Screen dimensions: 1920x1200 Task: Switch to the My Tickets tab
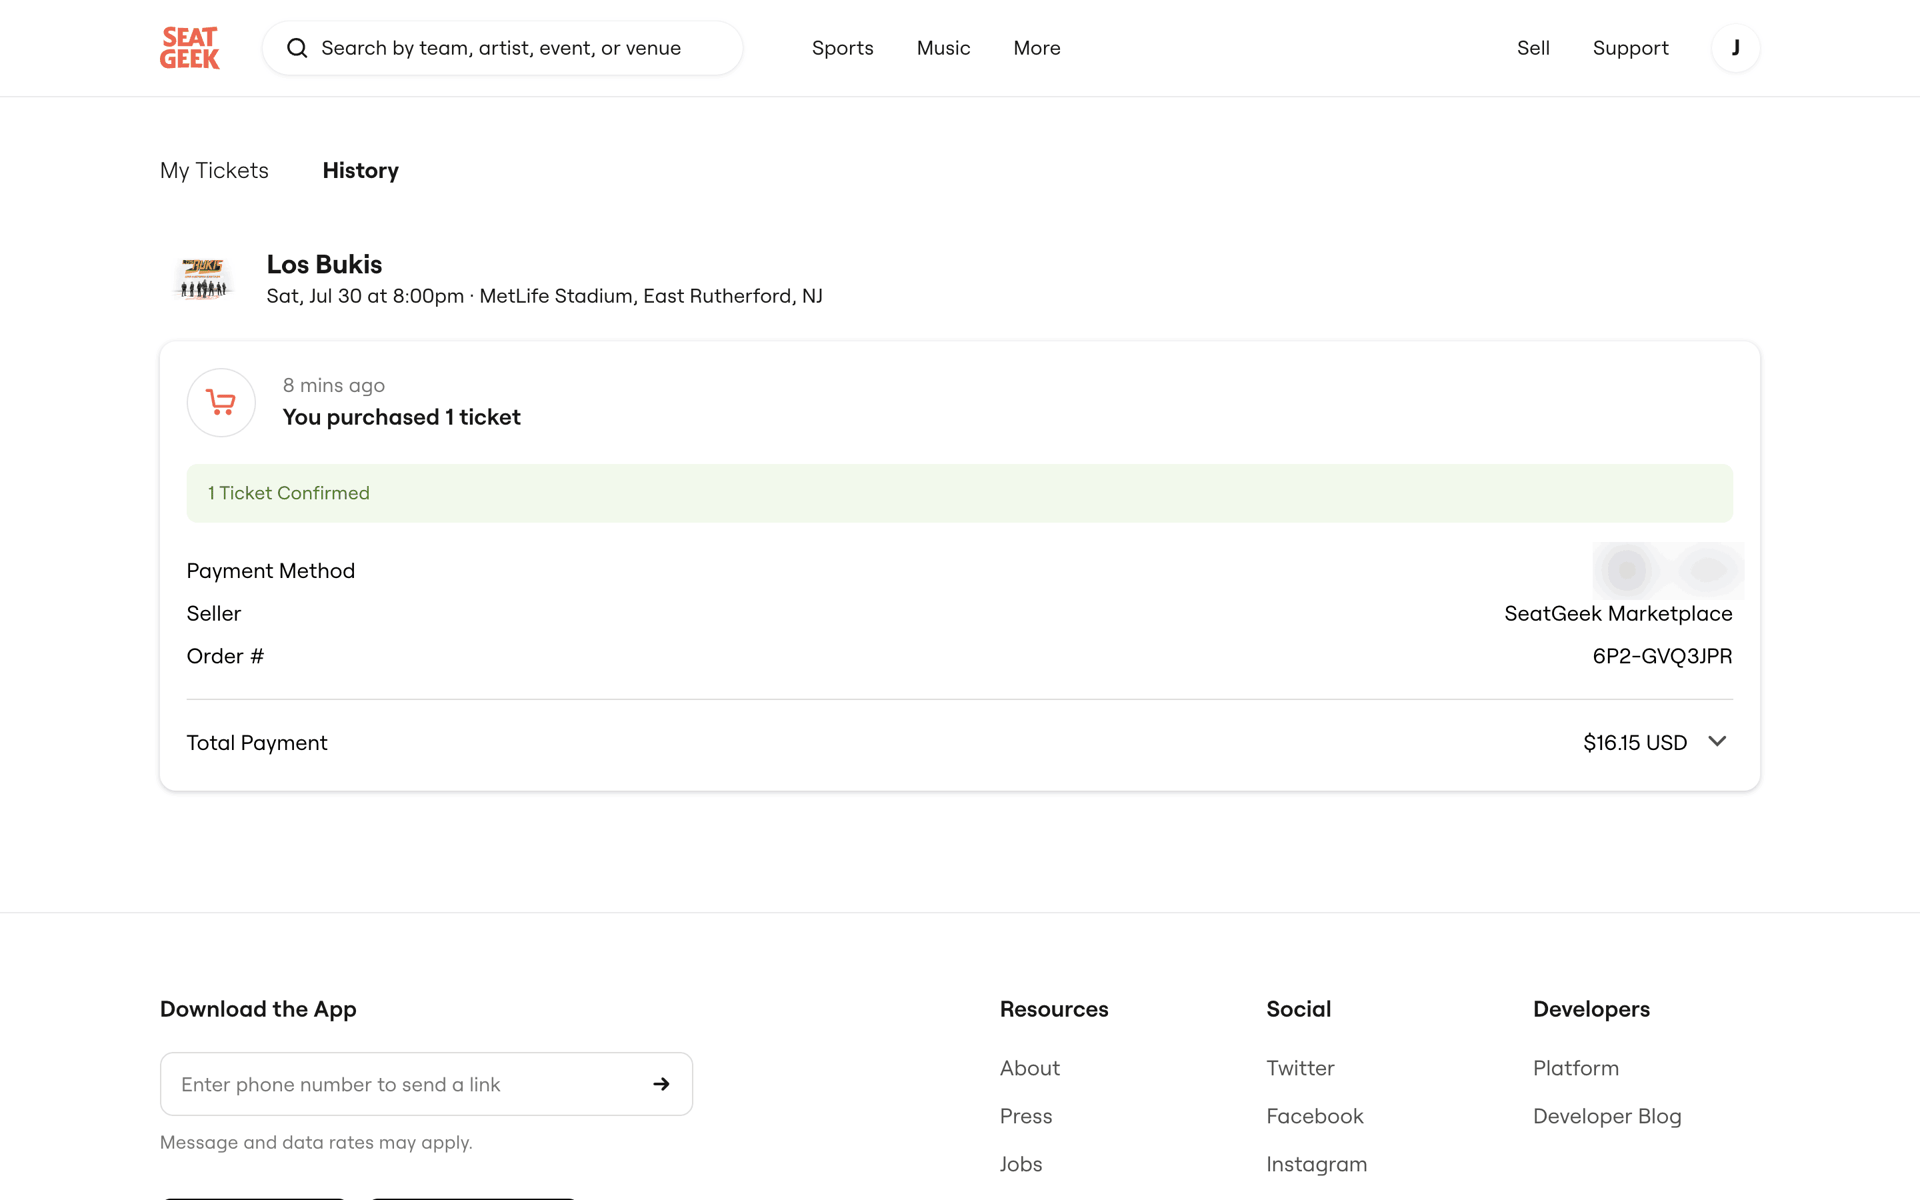pyautogui.click(x=214, y=170)
